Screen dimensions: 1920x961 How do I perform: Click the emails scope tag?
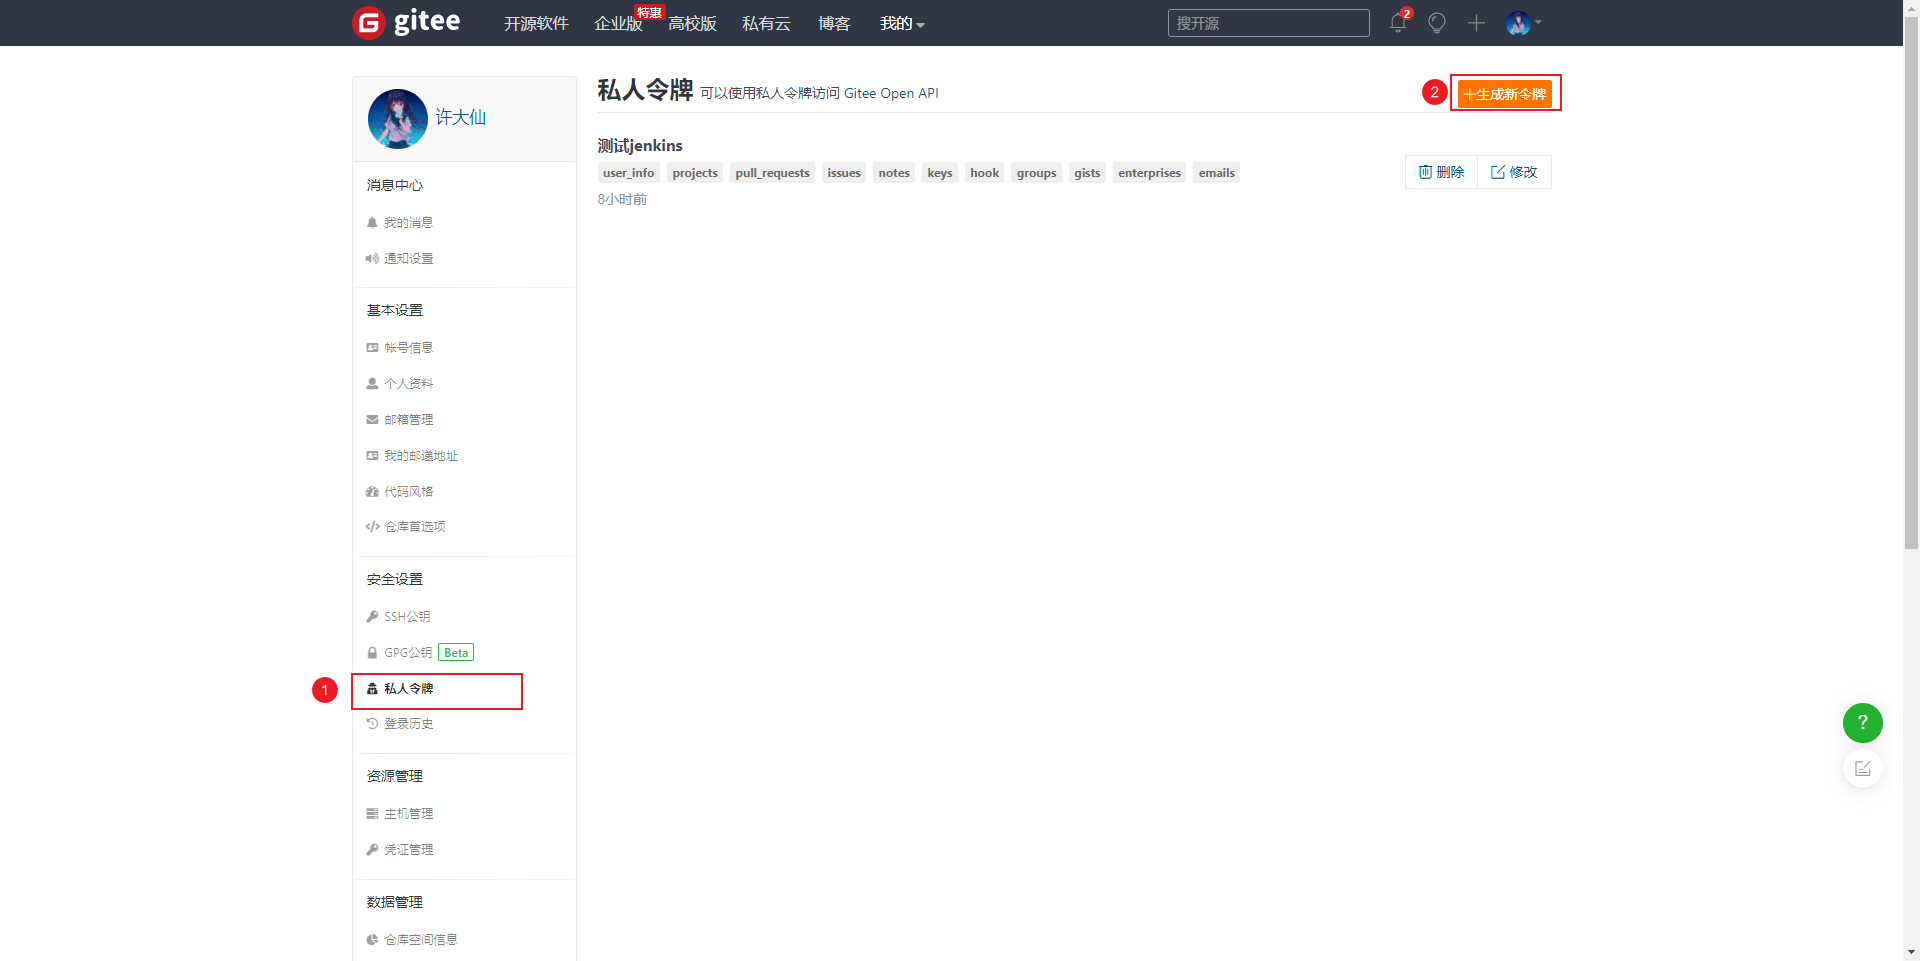1217,173
